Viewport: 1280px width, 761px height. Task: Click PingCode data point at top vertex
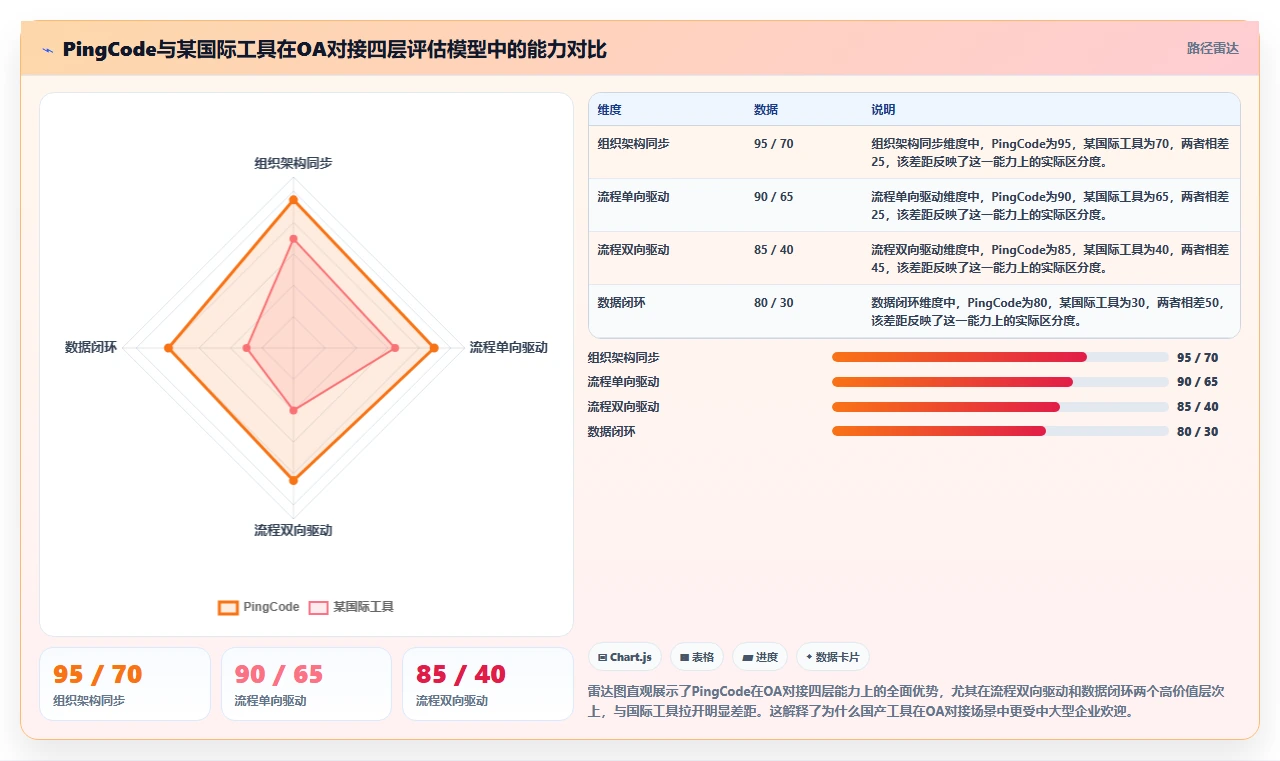coord(293,200)
